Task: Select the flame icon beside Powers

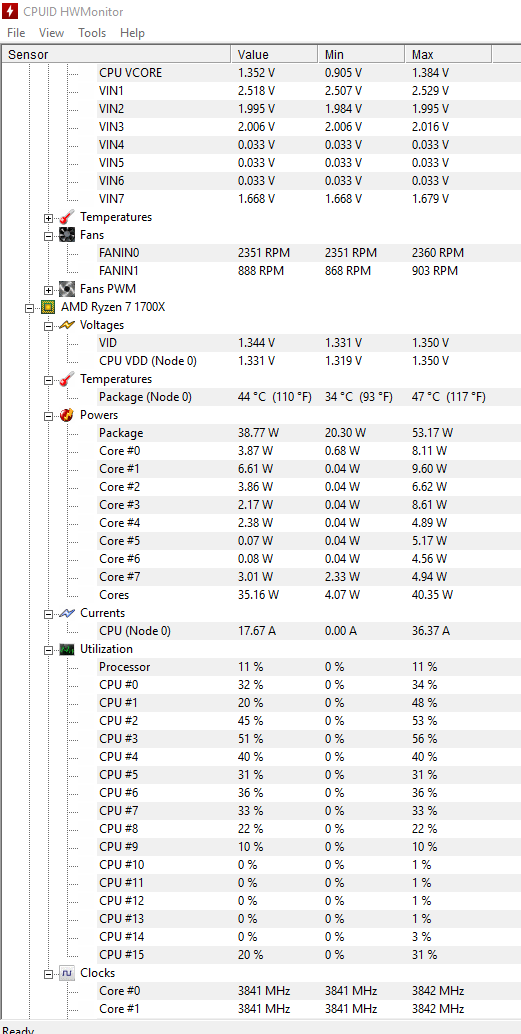Action: click(67, 415)
